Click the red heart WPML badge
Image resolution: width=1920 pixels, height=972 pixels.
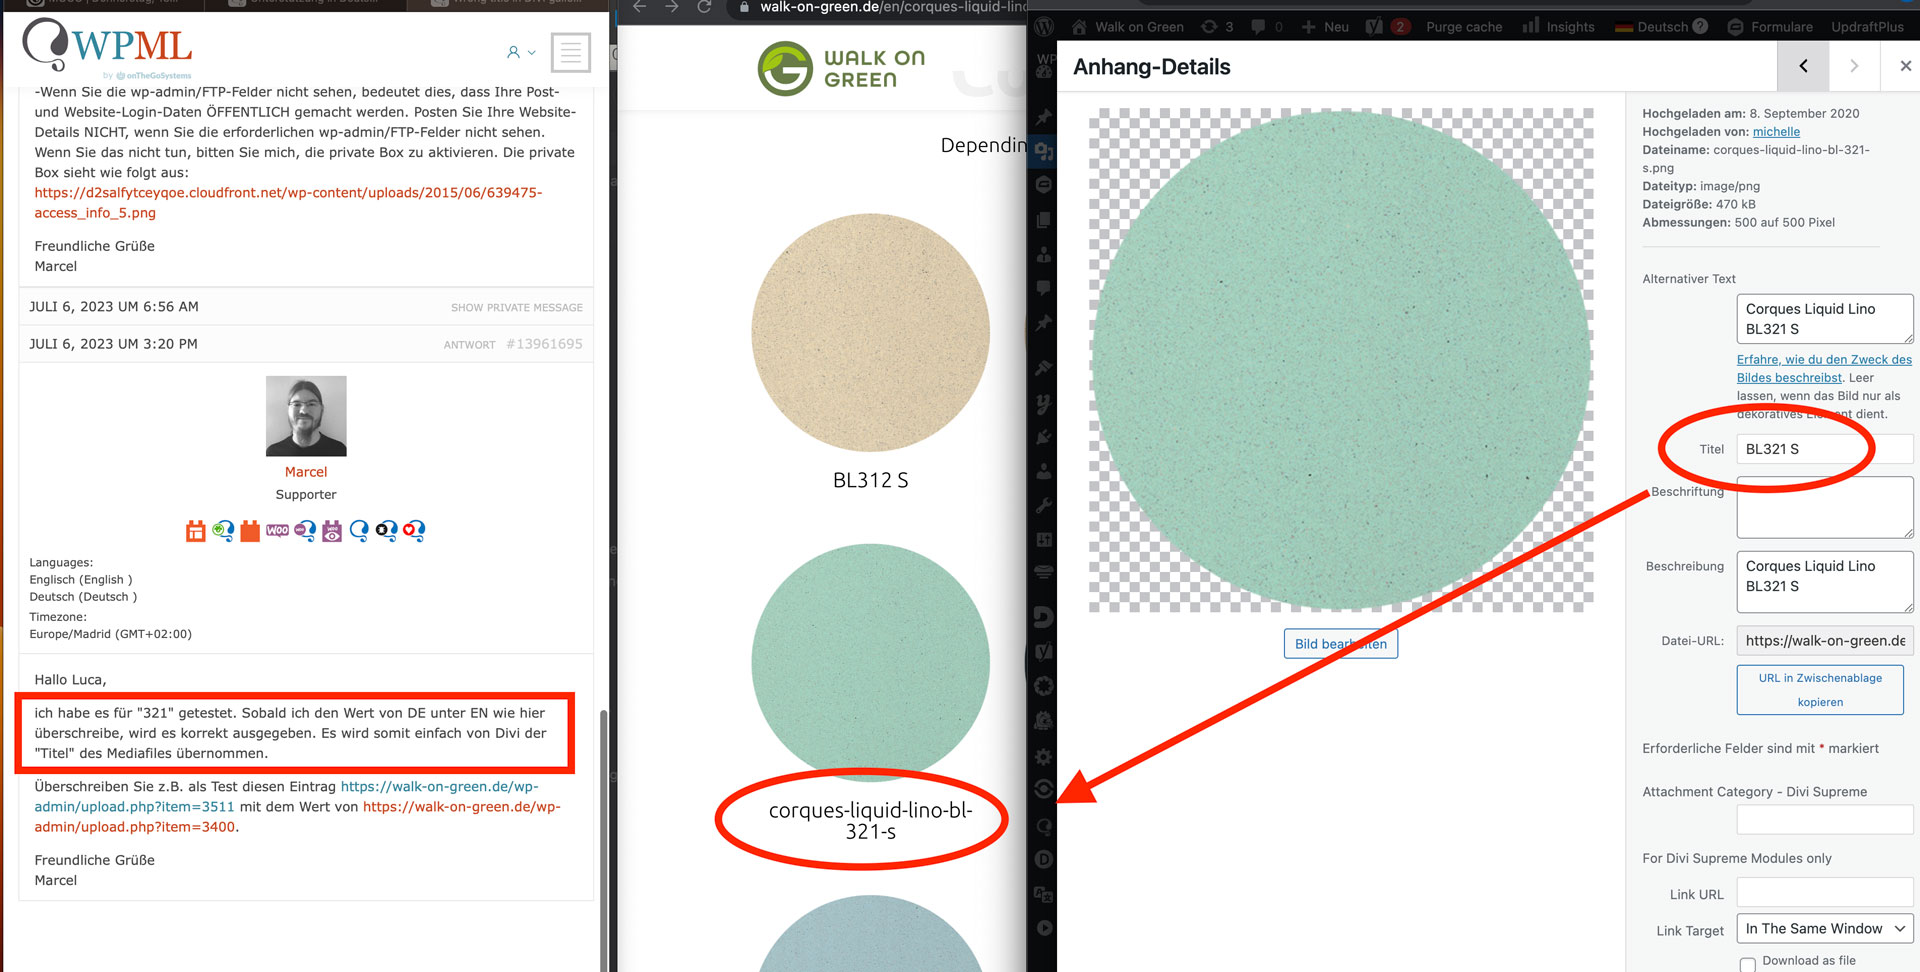tap(414, 531)
